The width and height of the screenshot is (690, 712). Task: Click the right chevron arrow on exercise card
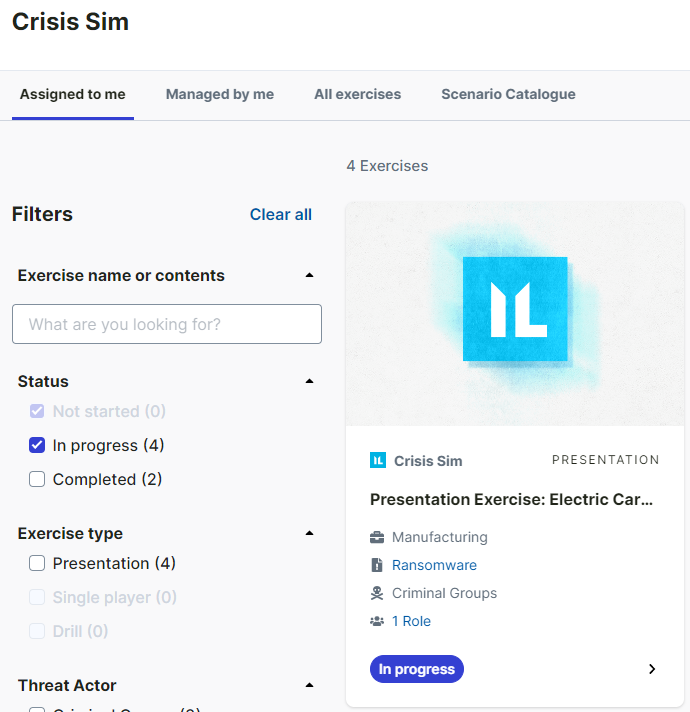[652, 669]
